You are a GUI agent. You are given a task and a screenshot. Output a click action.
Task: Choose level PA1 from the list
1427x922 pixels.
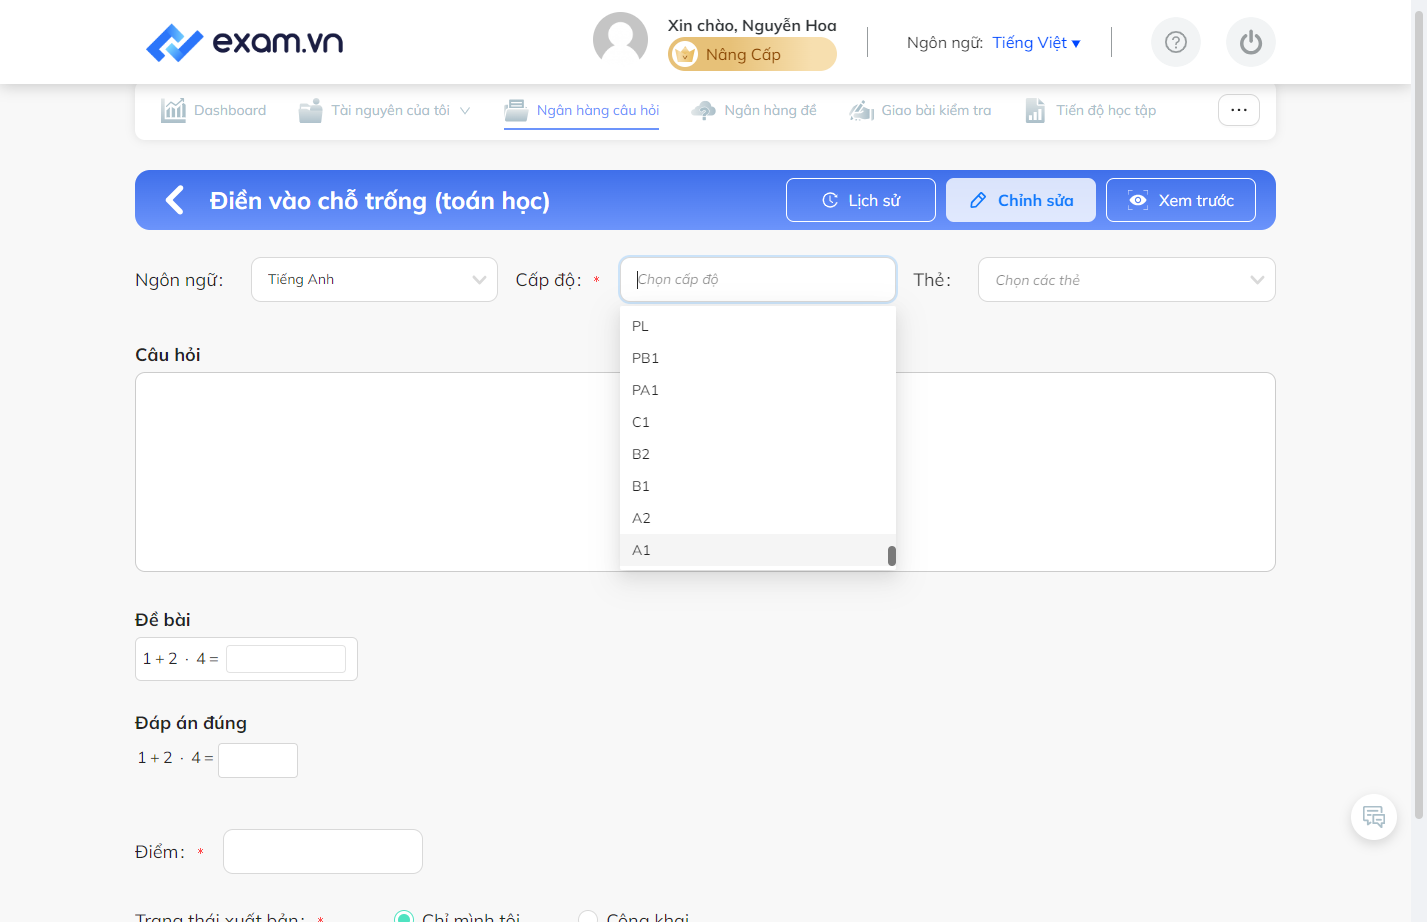(758, 390)
